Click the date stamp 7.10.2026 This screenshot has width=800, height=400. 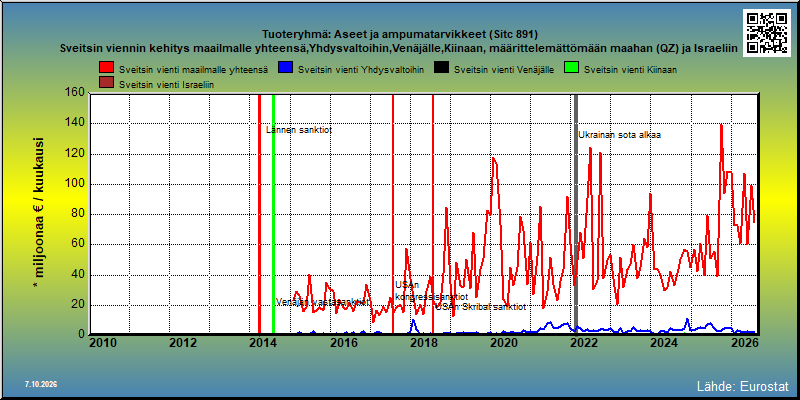tap(41, 384)
